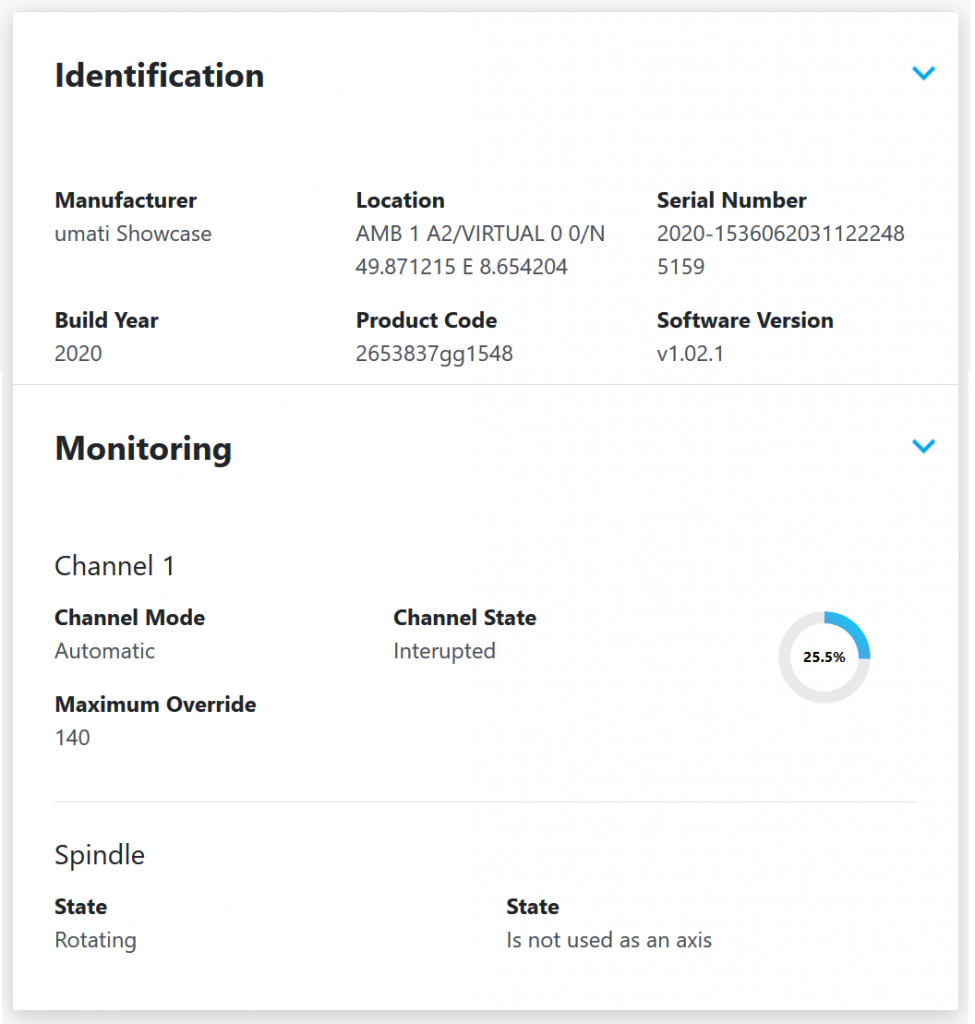
Task: Select the umati Showcase manufacturer value
Action: pyautogui.click(x=133, y=234)
